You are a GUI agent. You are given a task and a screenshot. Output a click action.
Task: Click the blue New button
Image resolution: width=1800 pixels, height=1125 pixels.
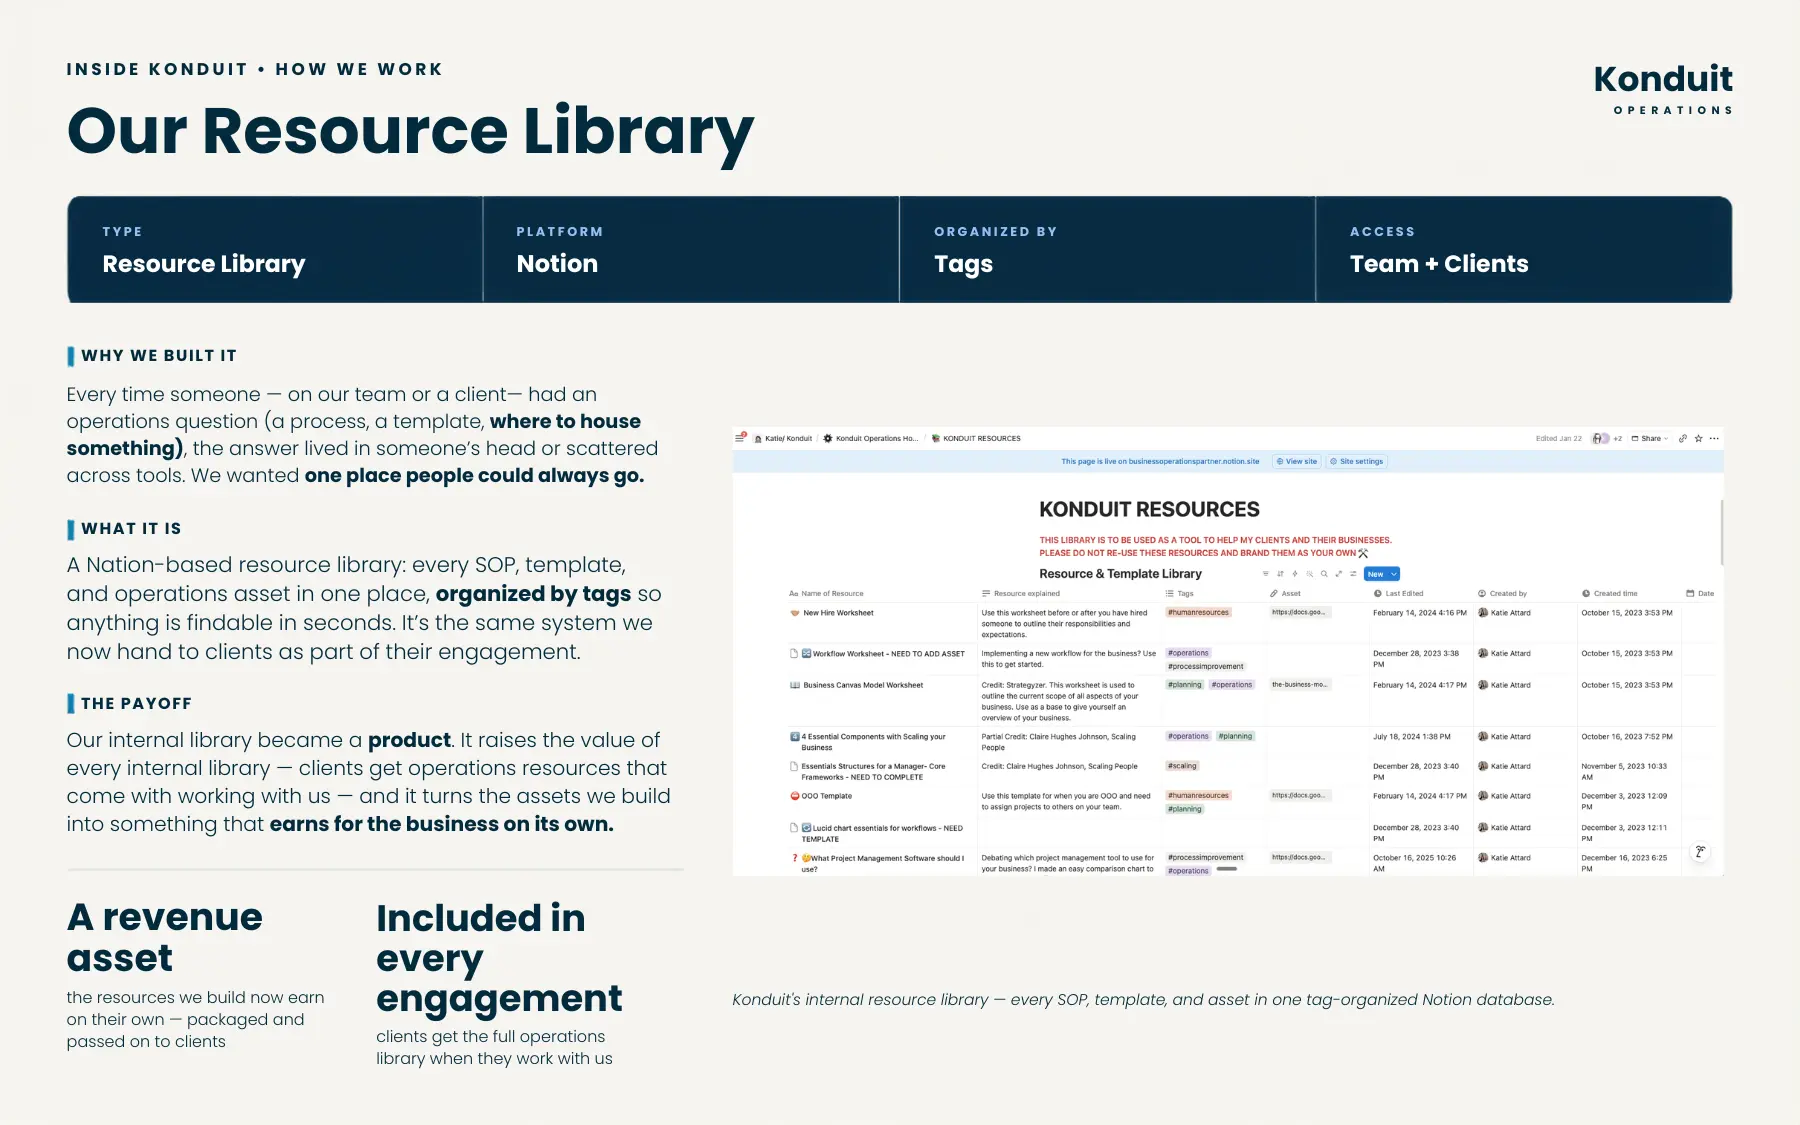[1376, 574]
